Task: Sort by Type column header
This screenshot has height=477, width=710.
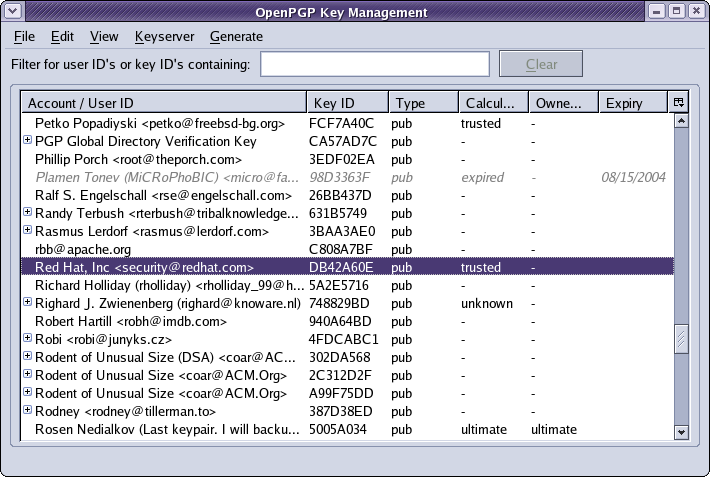Action: tap(423, 103)
